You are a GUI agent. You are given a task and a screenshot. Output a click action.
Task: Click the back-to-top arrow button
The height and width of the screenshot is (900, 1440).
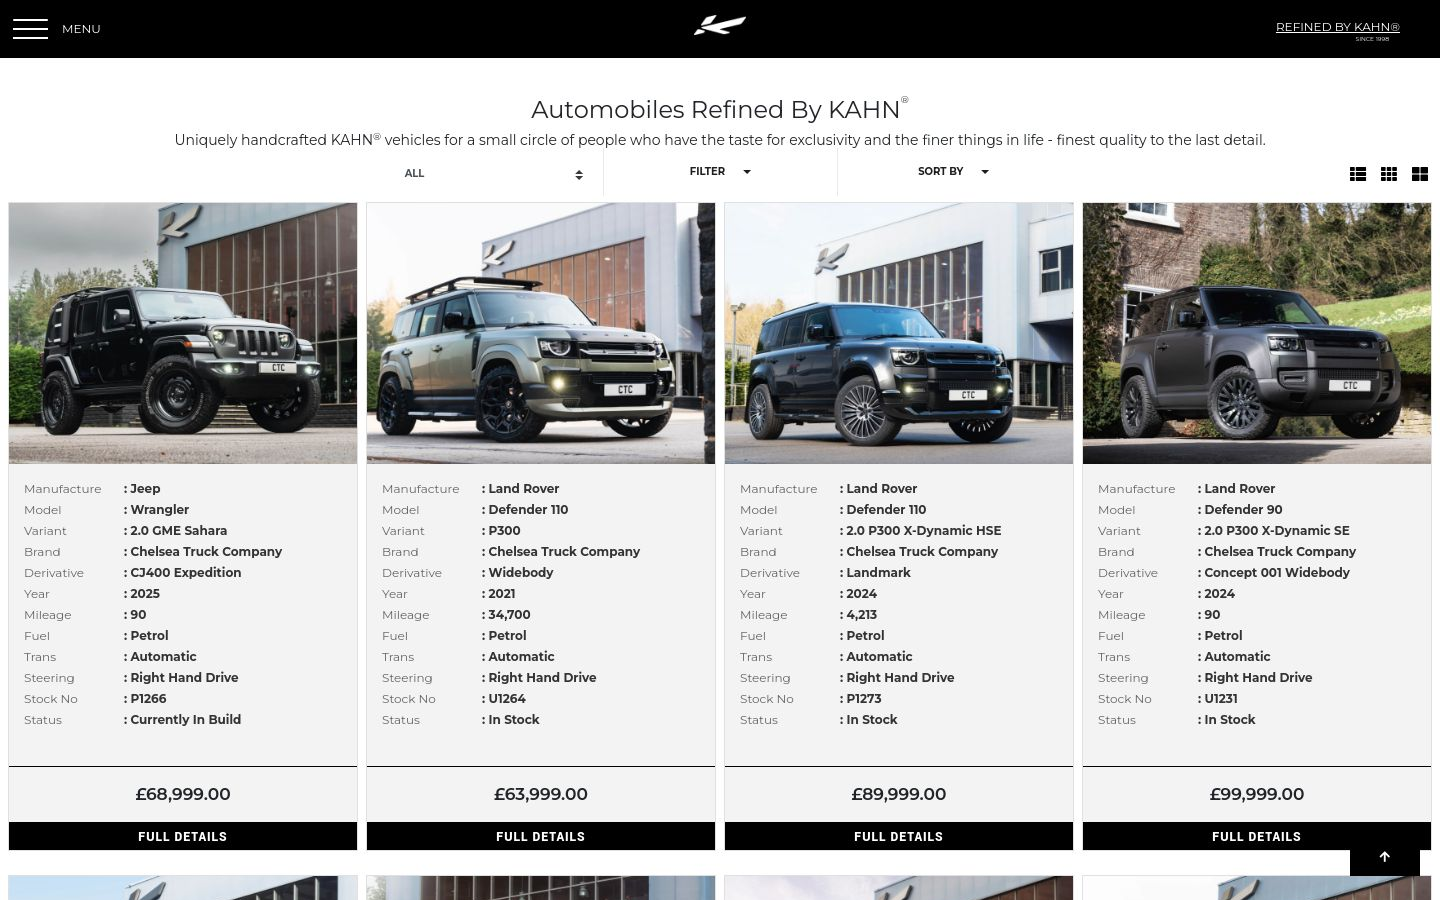[1385, 857]
